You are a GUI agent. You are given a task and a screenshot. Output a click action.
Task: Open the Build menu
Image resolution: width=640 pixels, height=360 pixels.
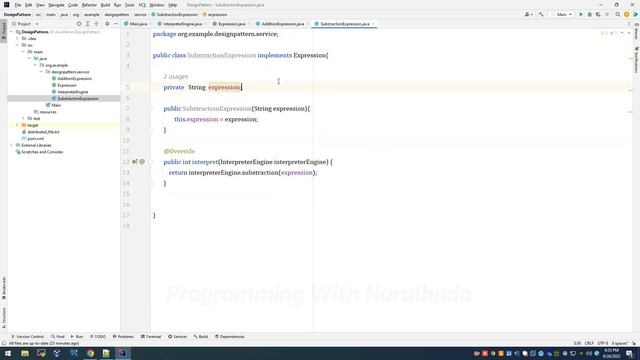[x=105, y=5]
